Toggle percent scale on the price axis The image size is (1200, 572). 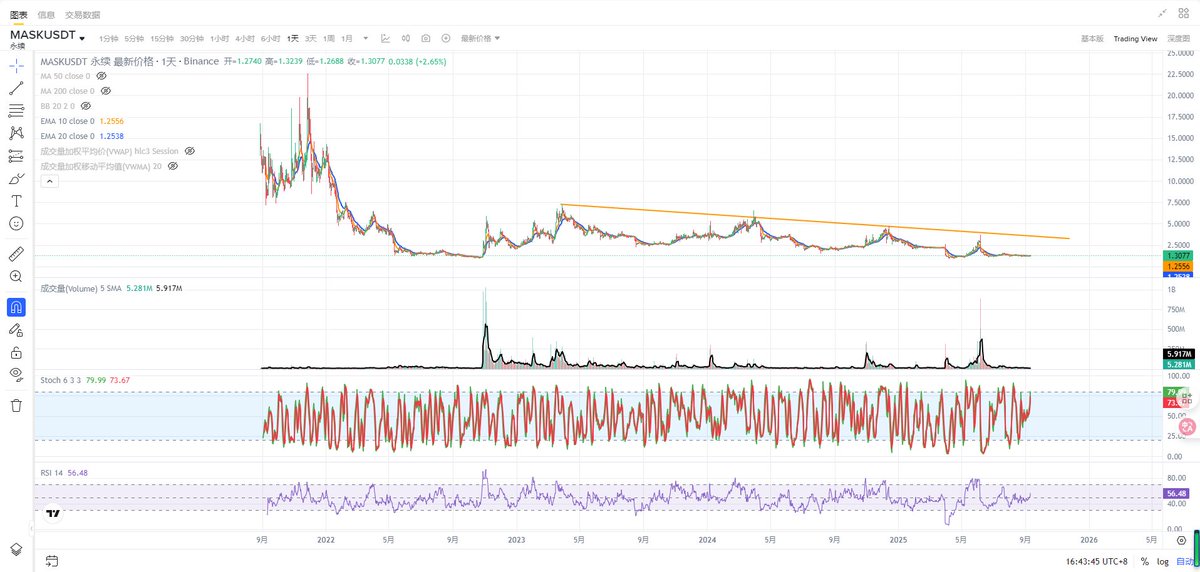[x=1144, y=561]
